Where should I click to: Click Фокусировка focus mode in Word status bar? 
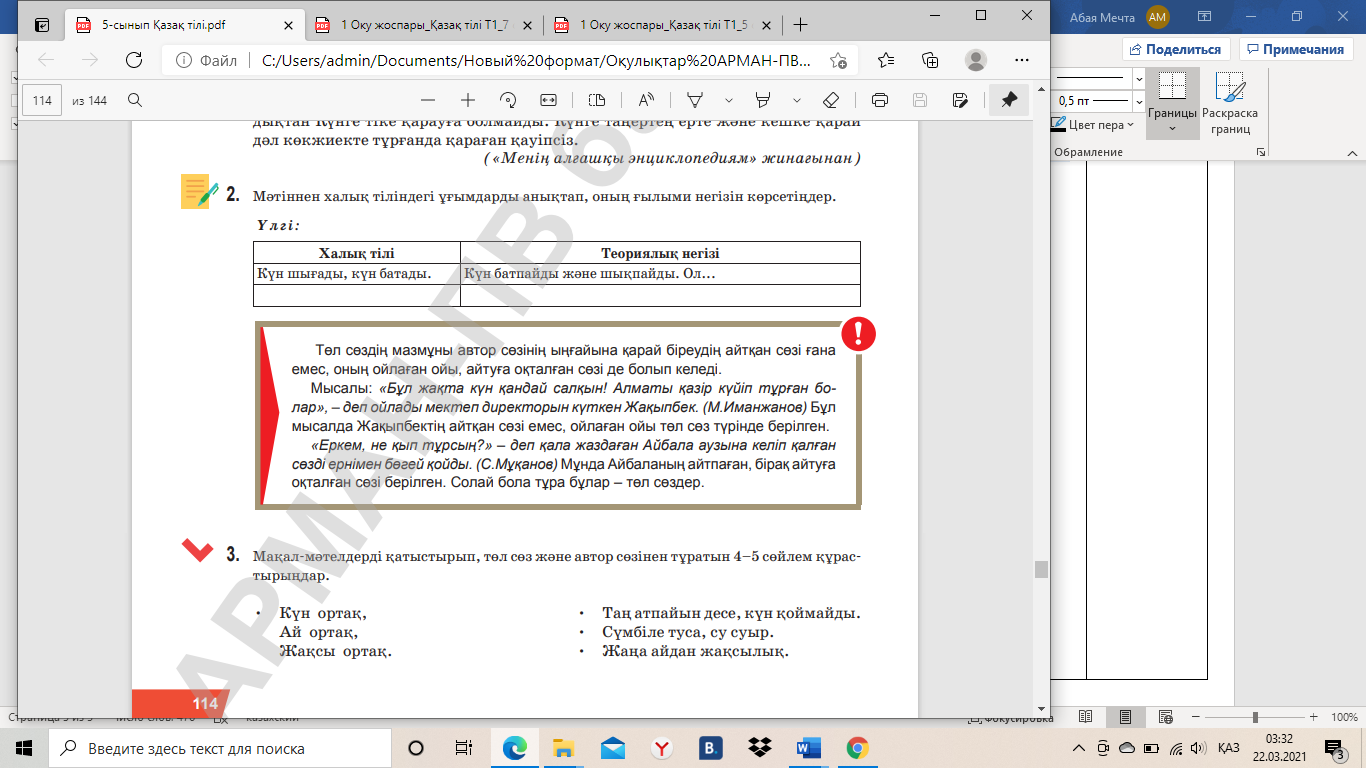tap(1010, 718)
